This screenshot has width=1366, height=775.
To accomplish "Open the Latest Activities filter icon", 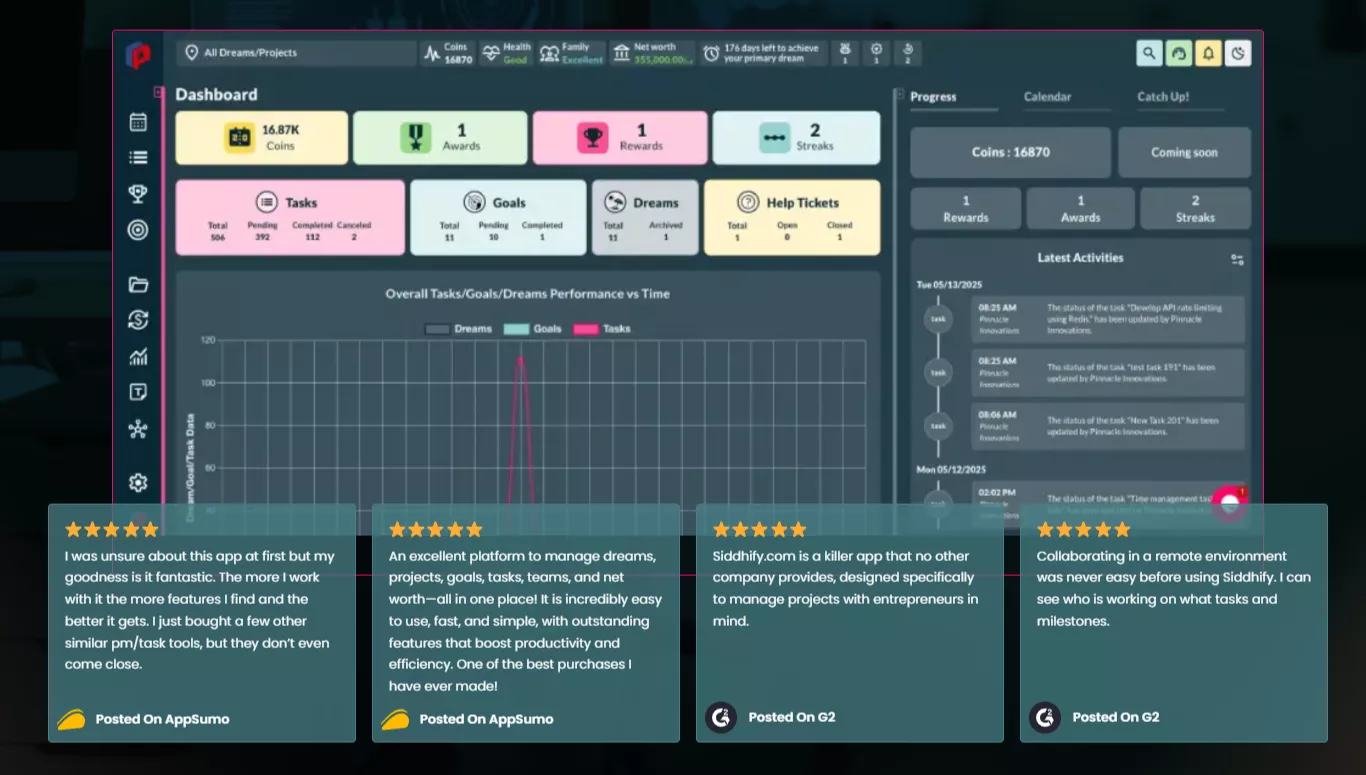I will coord(1237,260).
